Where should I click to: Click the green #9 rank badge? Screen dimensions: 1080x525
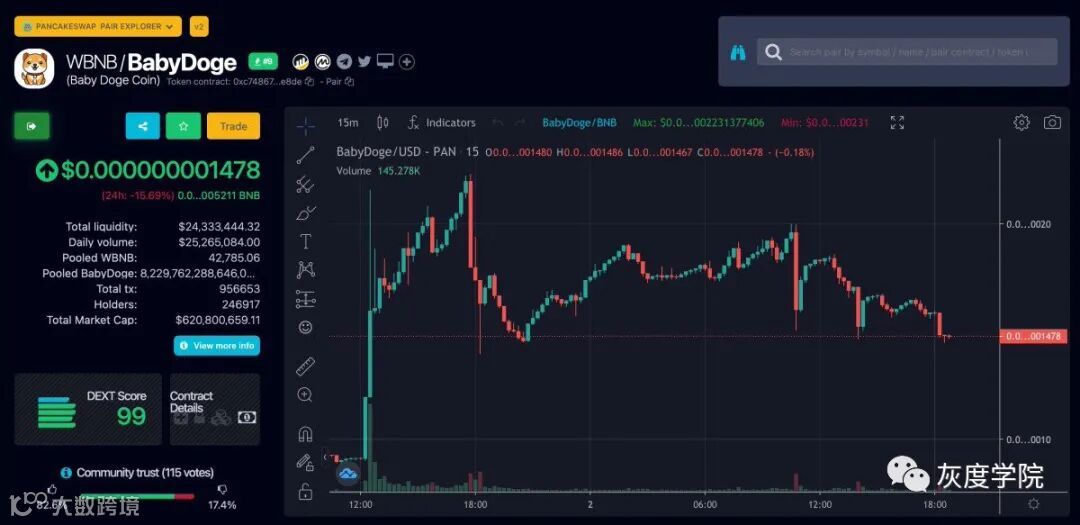point(262,62)
